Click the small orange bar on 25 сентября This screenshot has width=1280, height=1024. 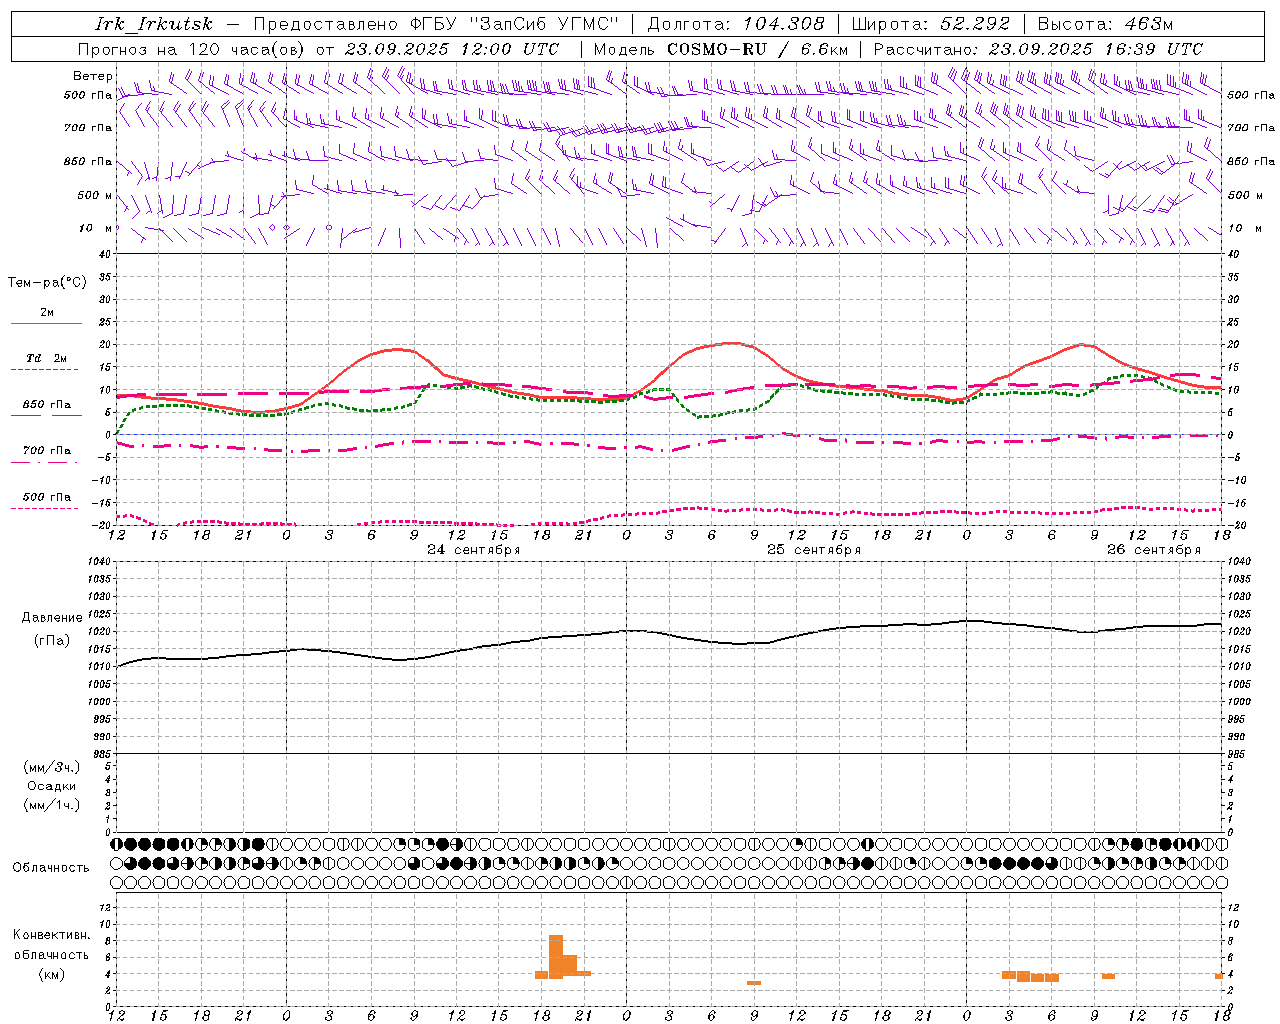click(754, 983)
